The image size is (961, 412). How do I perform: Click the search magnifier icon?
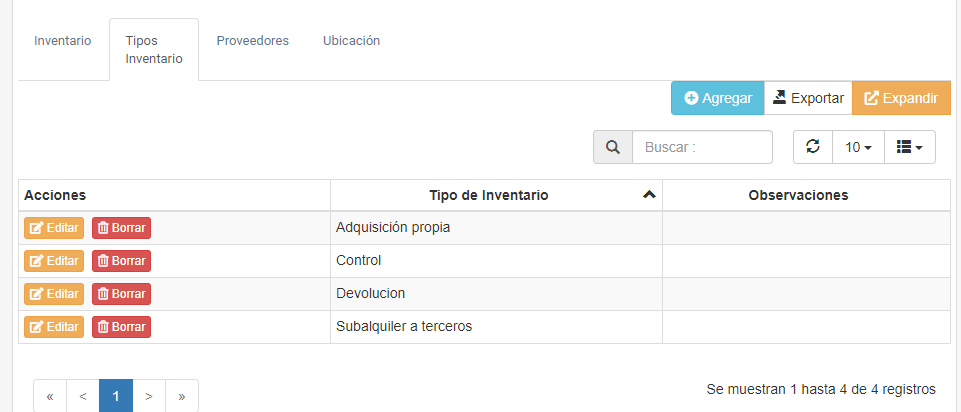613,147
